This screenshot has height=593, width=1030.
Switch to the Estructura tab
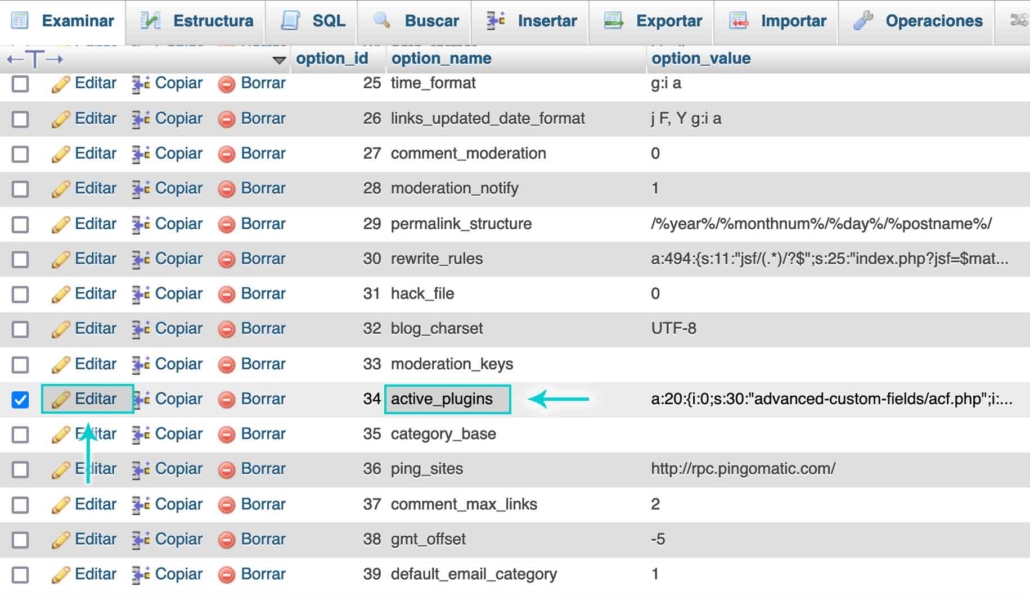pos(198,20)
